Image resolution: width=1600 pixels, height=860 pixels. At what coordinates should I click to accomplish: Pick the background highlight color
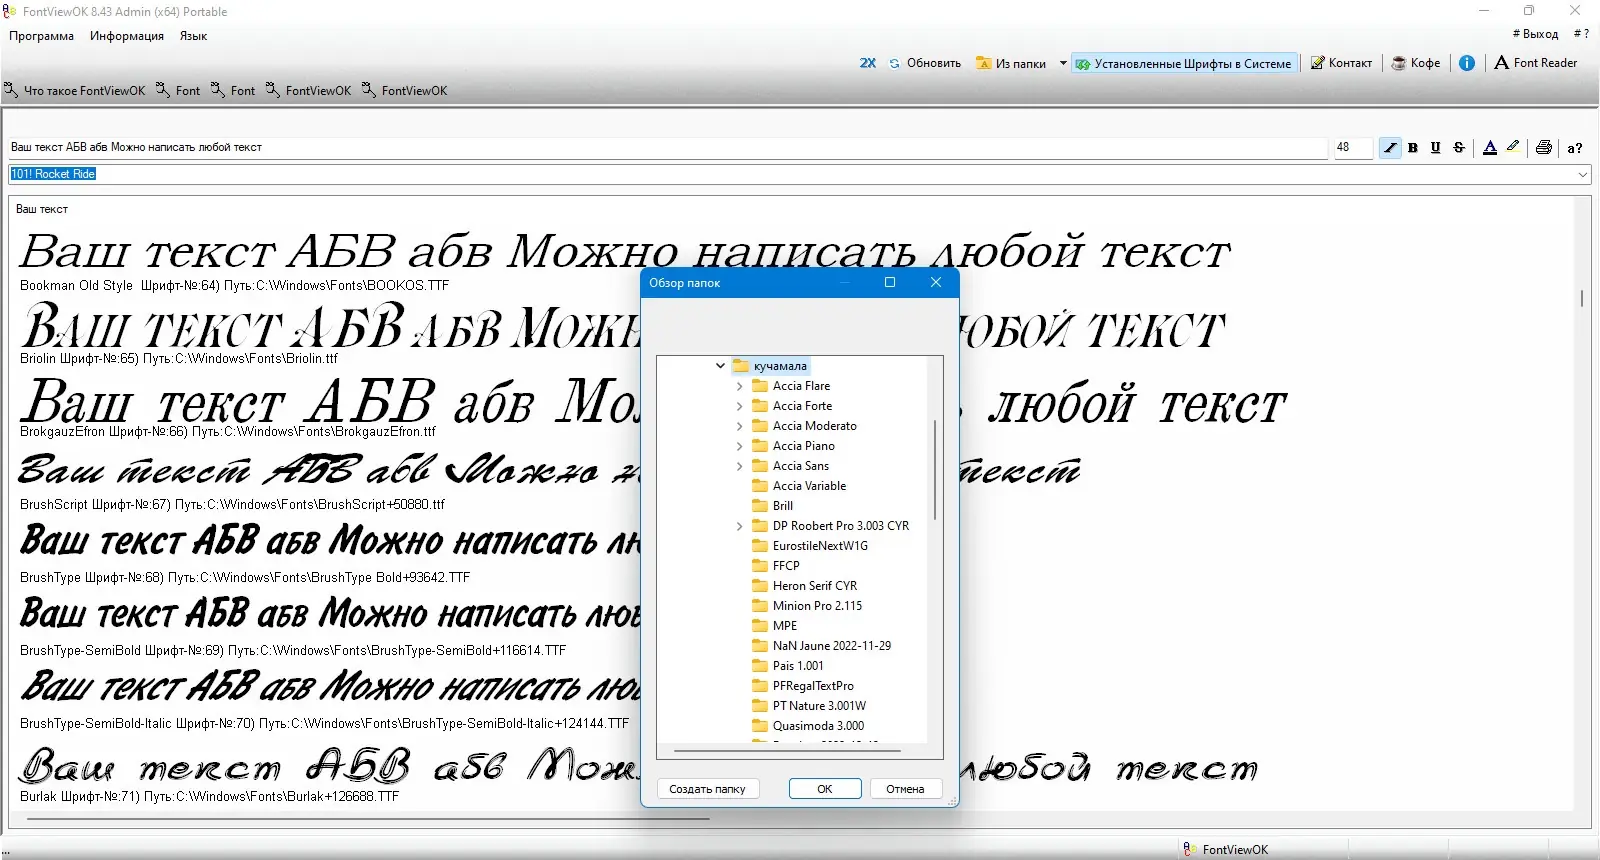(1513, 147)
